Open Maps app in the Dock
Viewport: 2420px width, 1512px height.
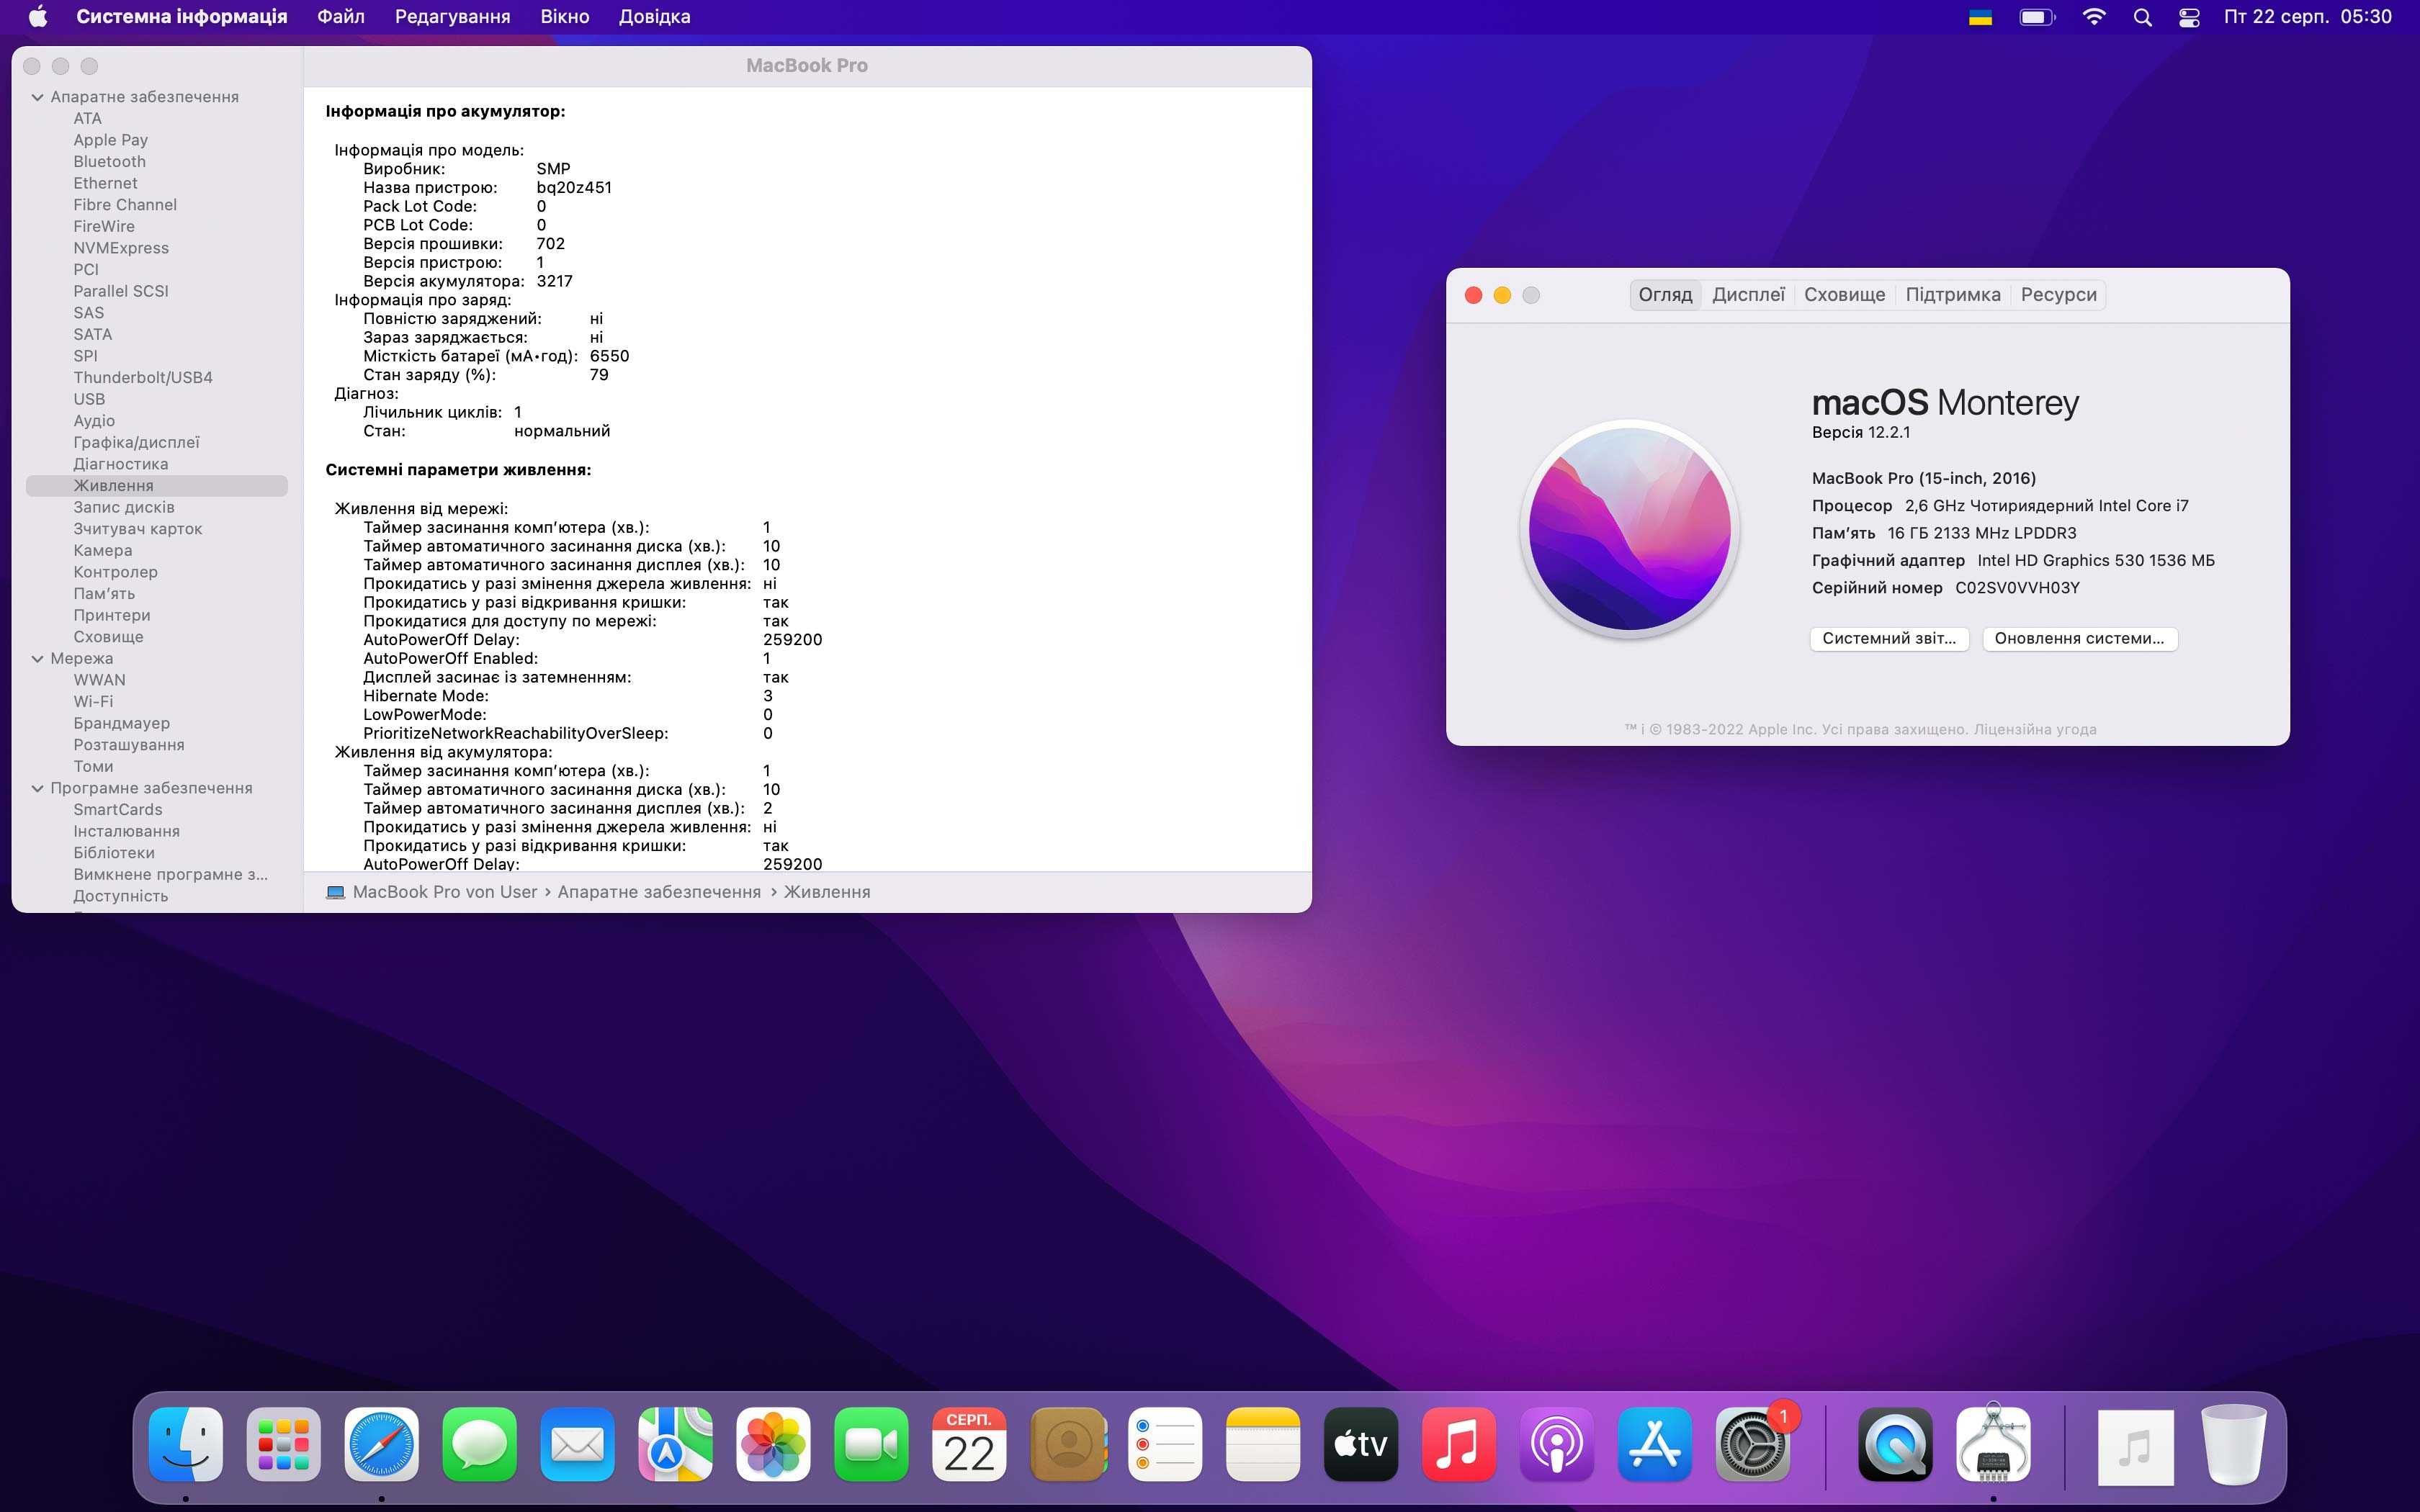(676, 1444)
